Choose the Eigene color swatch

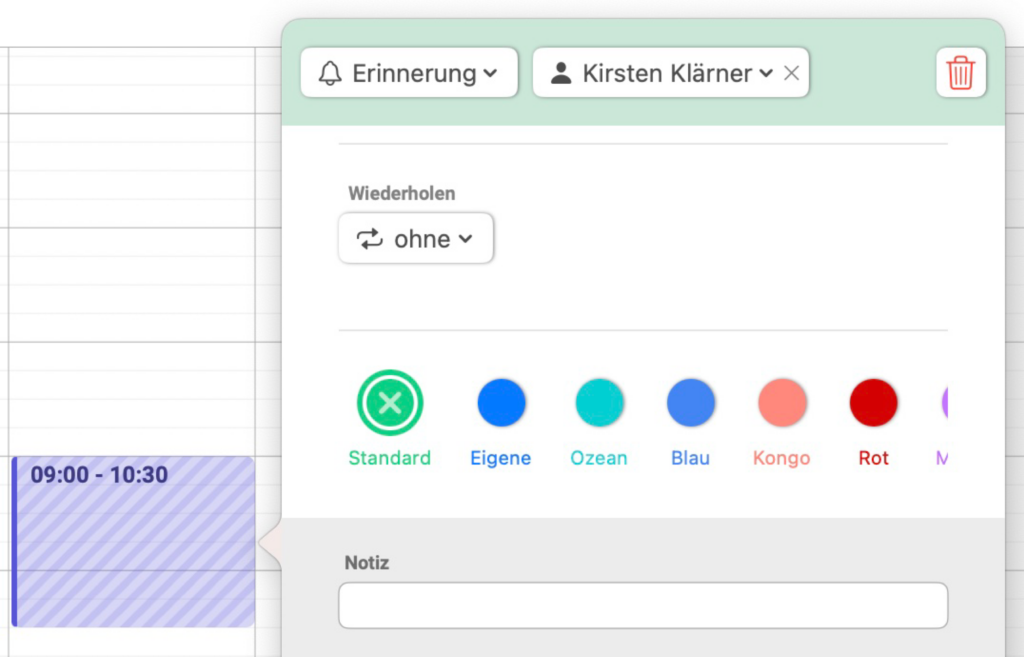click(501, 402)
